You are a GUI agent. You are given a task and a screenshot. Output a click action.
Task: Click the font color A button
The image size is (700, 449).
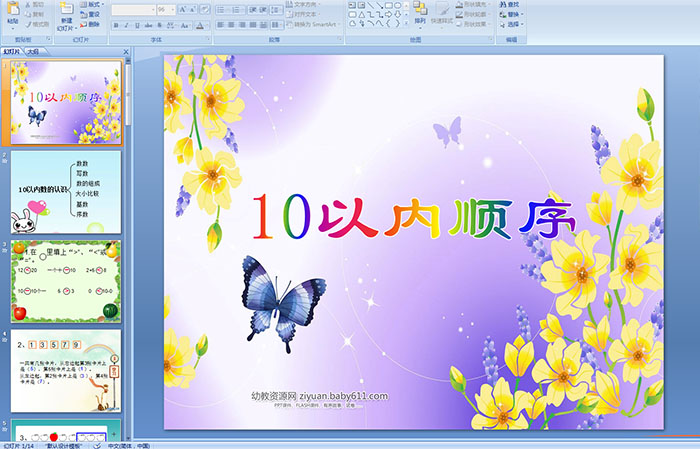click(x=200, y=25)
